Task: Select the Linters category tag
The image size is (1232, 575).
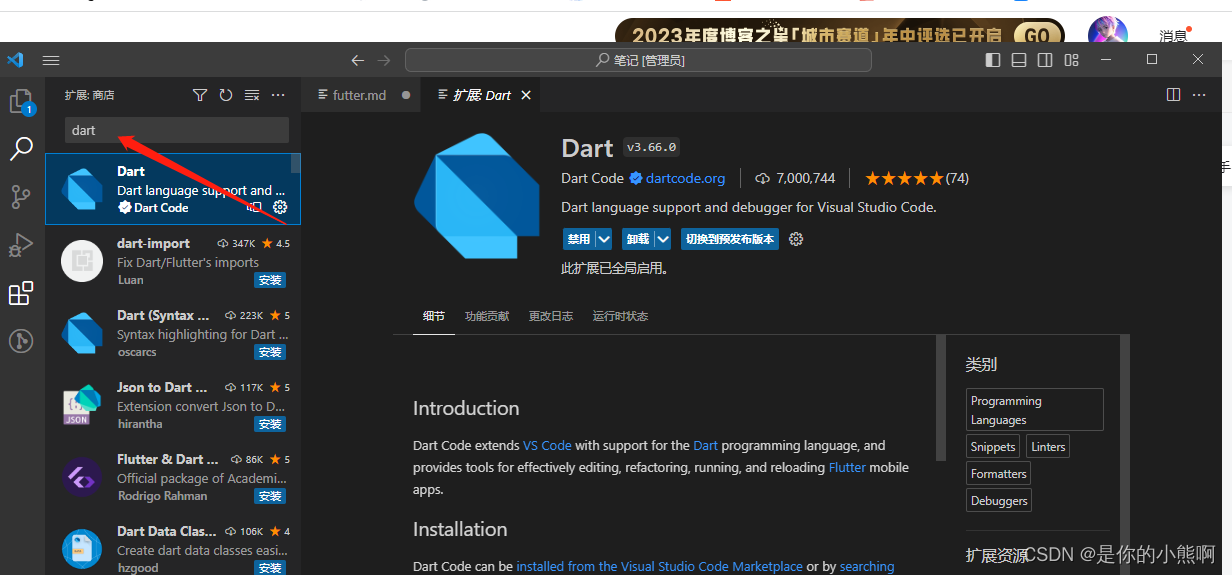Action: [1048, 447]
